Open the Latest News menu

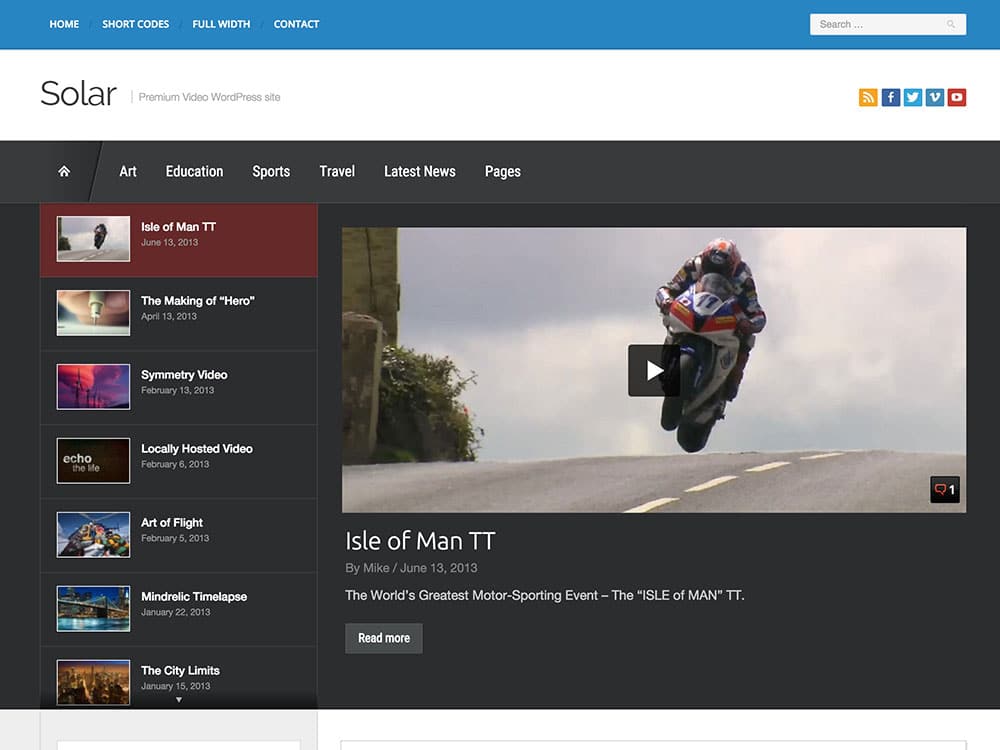[x=419, y=172]
